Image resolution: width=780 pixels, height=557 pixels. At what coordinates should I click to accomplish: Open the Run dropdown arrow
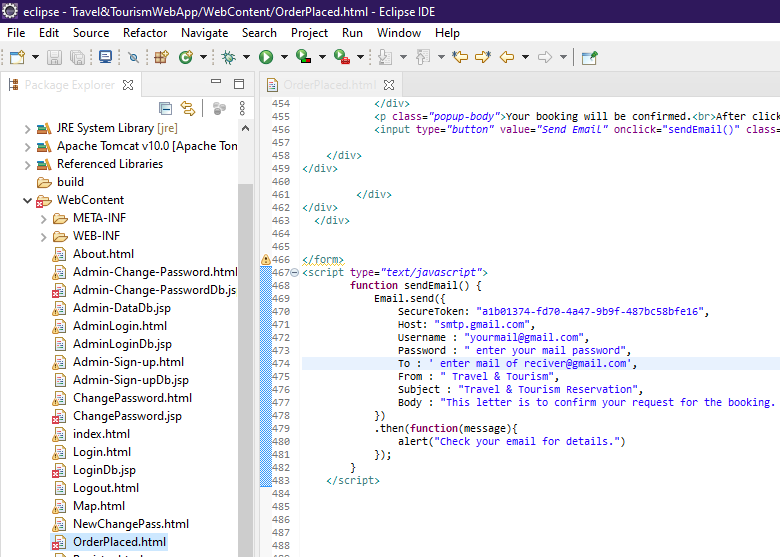tap(283, 58)
